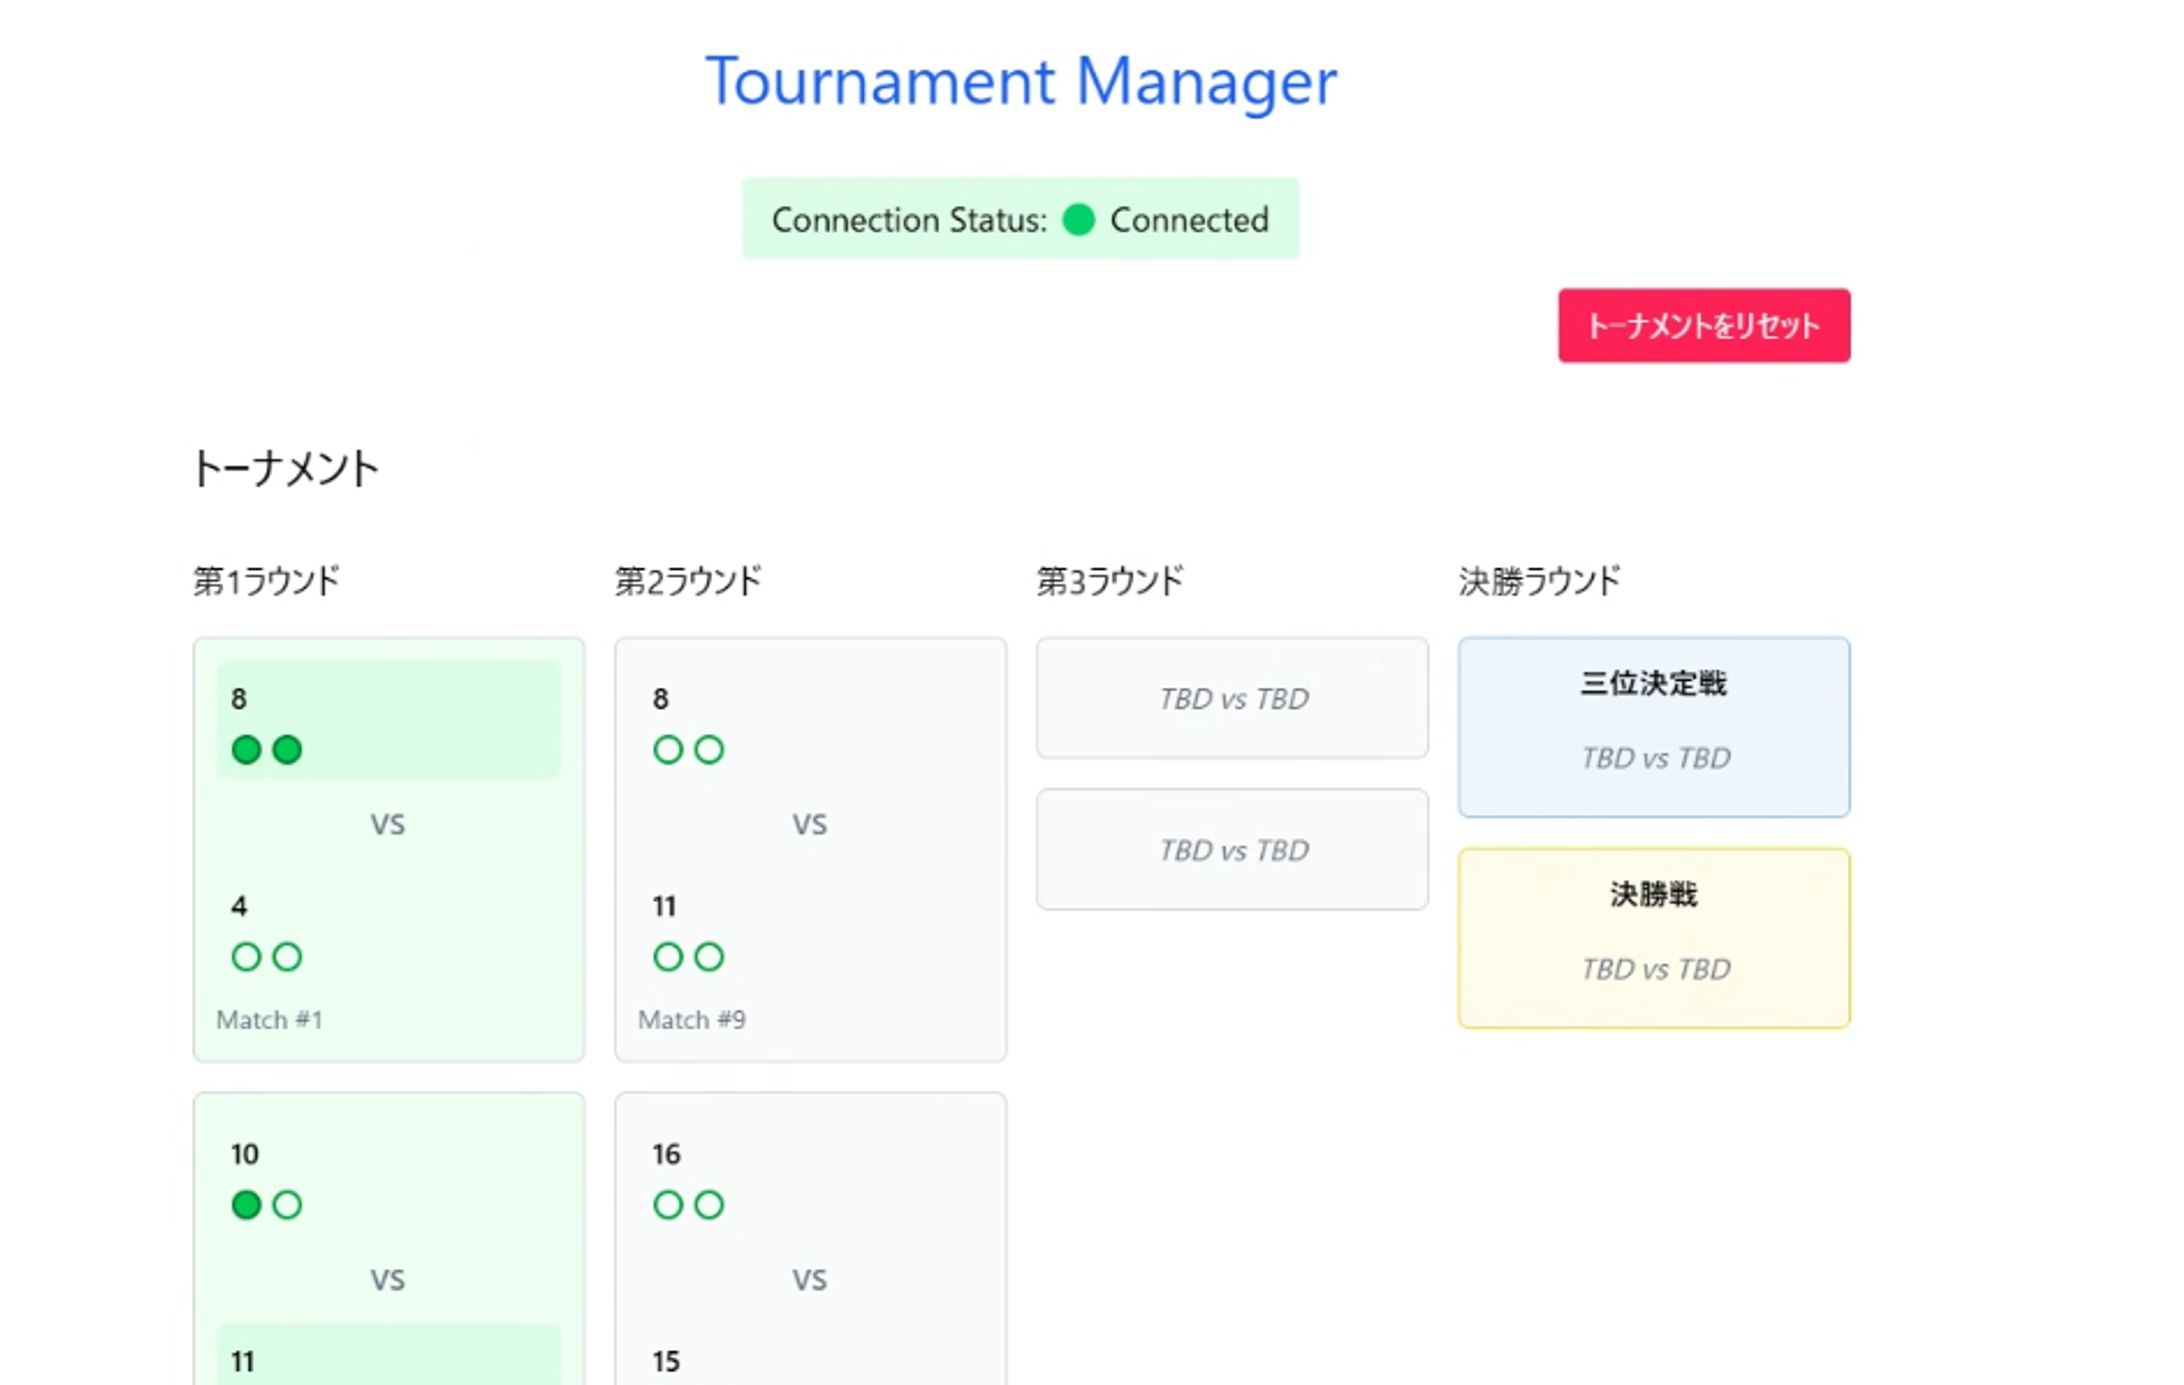
Task: Toggle the second circle for player 11 in Match #9
Action: (709, 957)
